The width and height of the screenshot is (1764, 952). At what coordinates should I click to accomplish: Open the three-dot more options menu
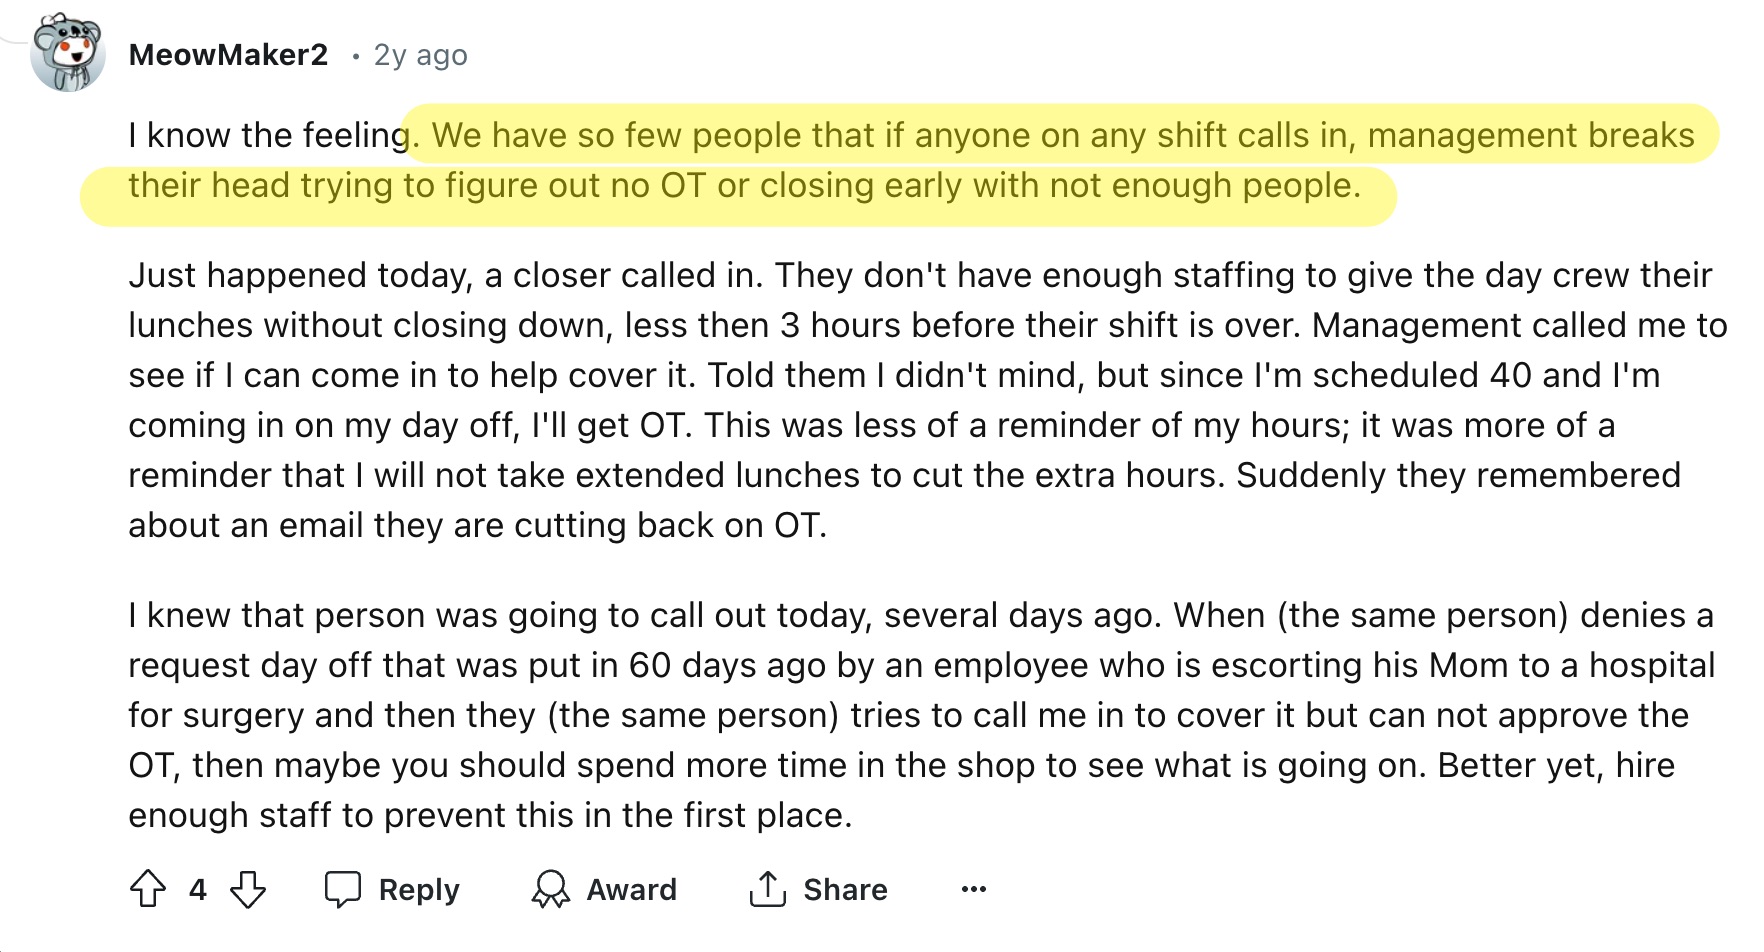point(973,889)
